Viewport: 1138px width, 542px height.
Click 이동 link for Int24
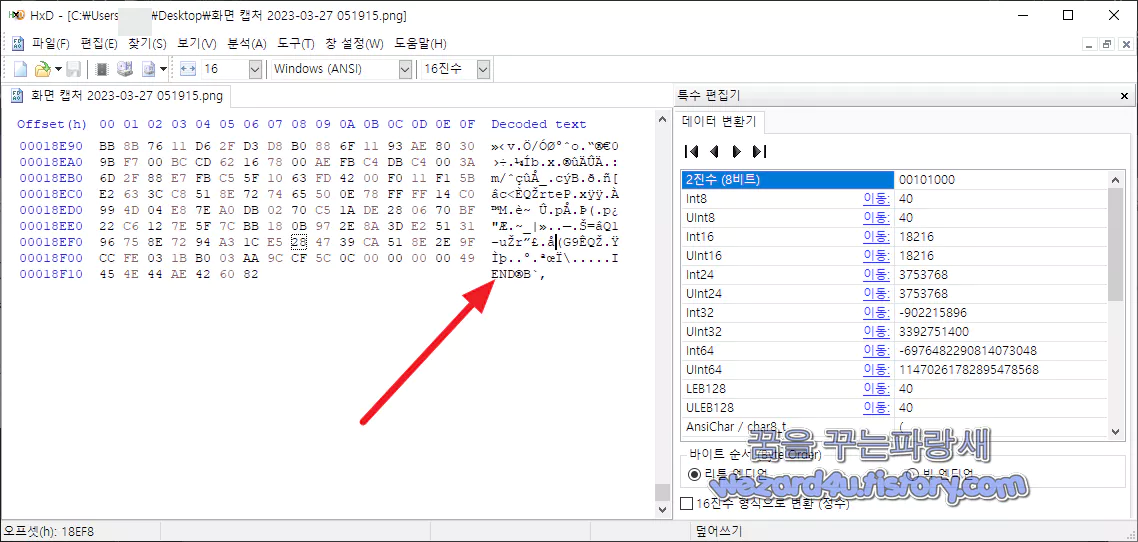tap(877, 274)
